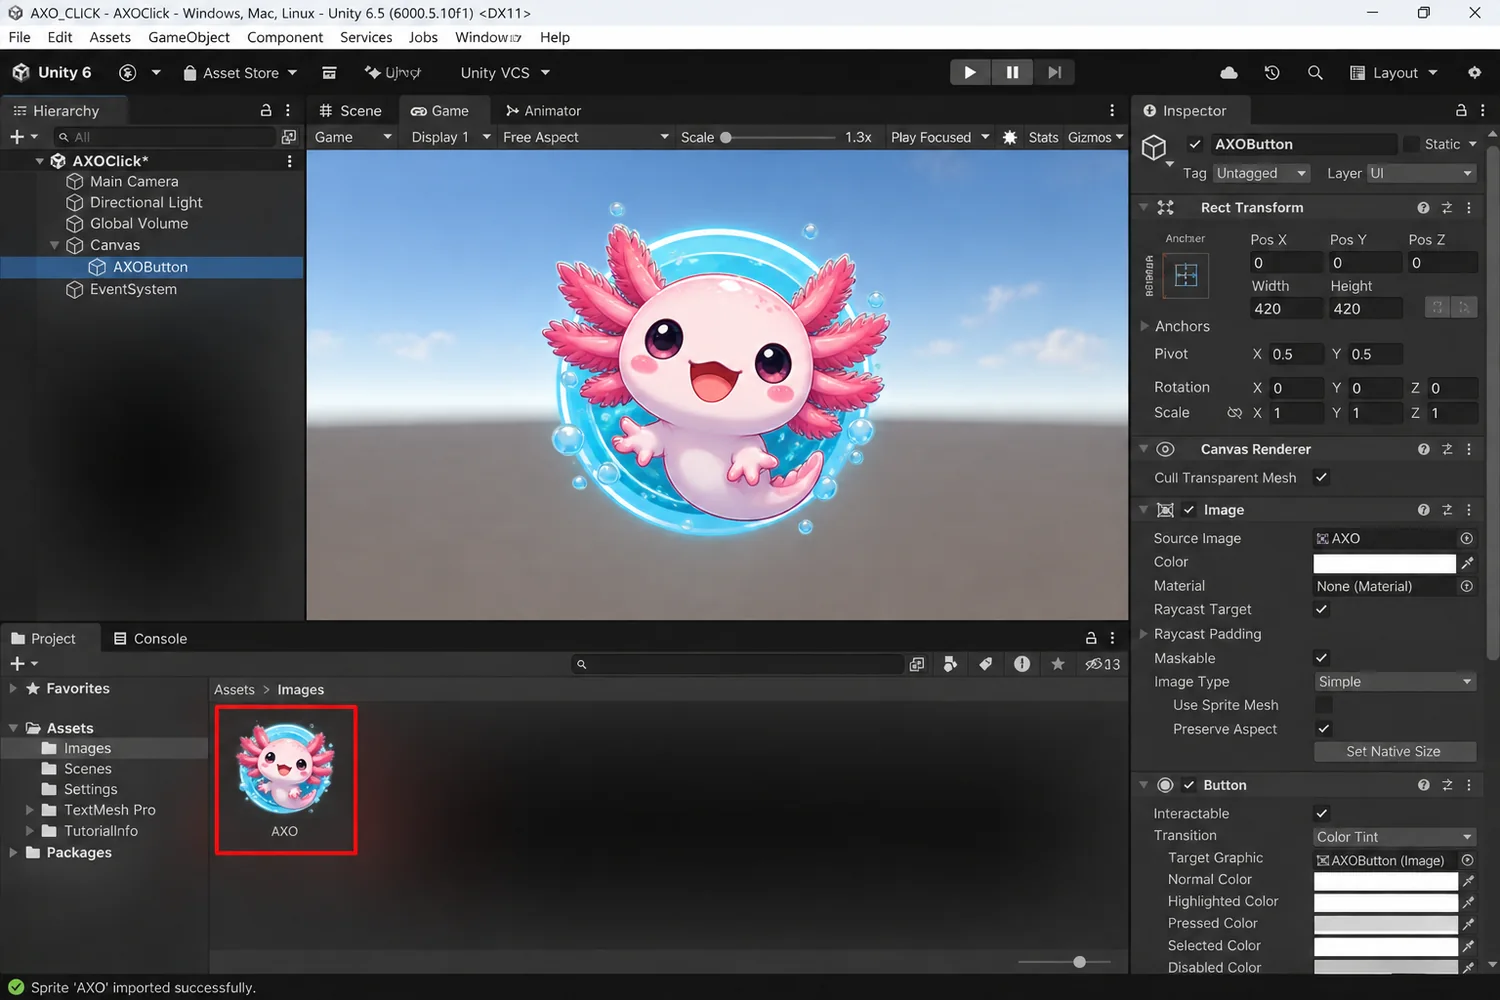1500x1000 pixels.
Task: Step one frame with the step button
Action: pos(1054,72)
